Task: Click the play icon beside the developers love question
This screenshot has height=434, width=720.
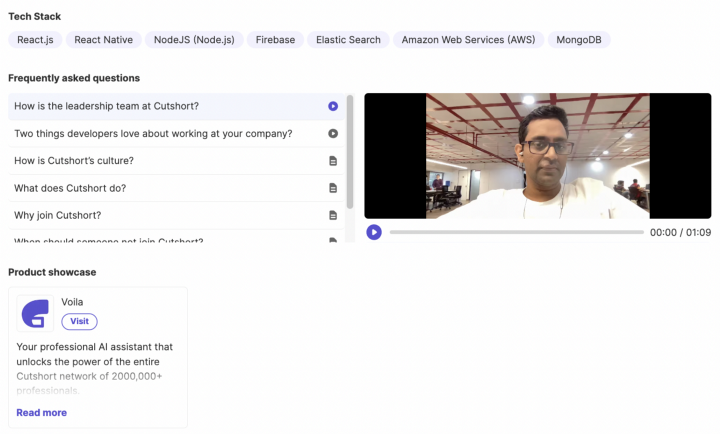Action: point(333,134)
